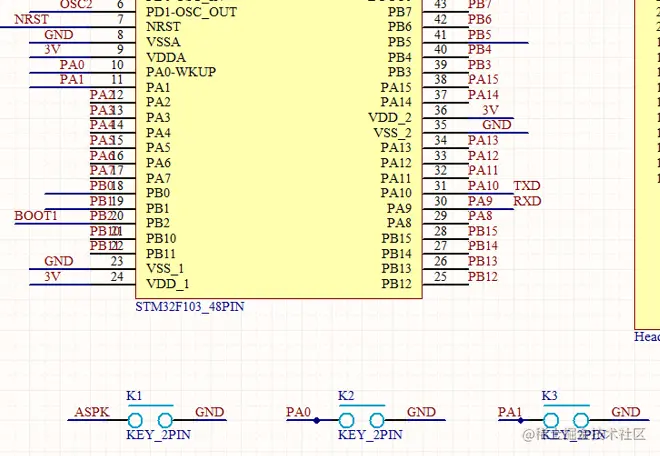The height and width of the screenshot is (456, 660).
Task: Select the PA0-WKUP pin name
Action: [181, 72]
